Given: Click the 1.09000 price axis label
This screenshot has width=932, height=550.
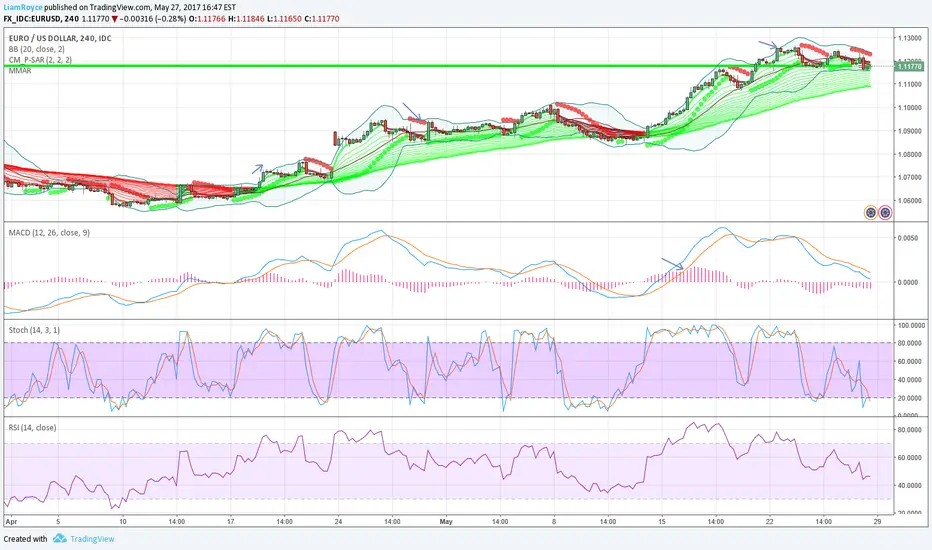Looking at the screenshot, I should coord(909,131).
